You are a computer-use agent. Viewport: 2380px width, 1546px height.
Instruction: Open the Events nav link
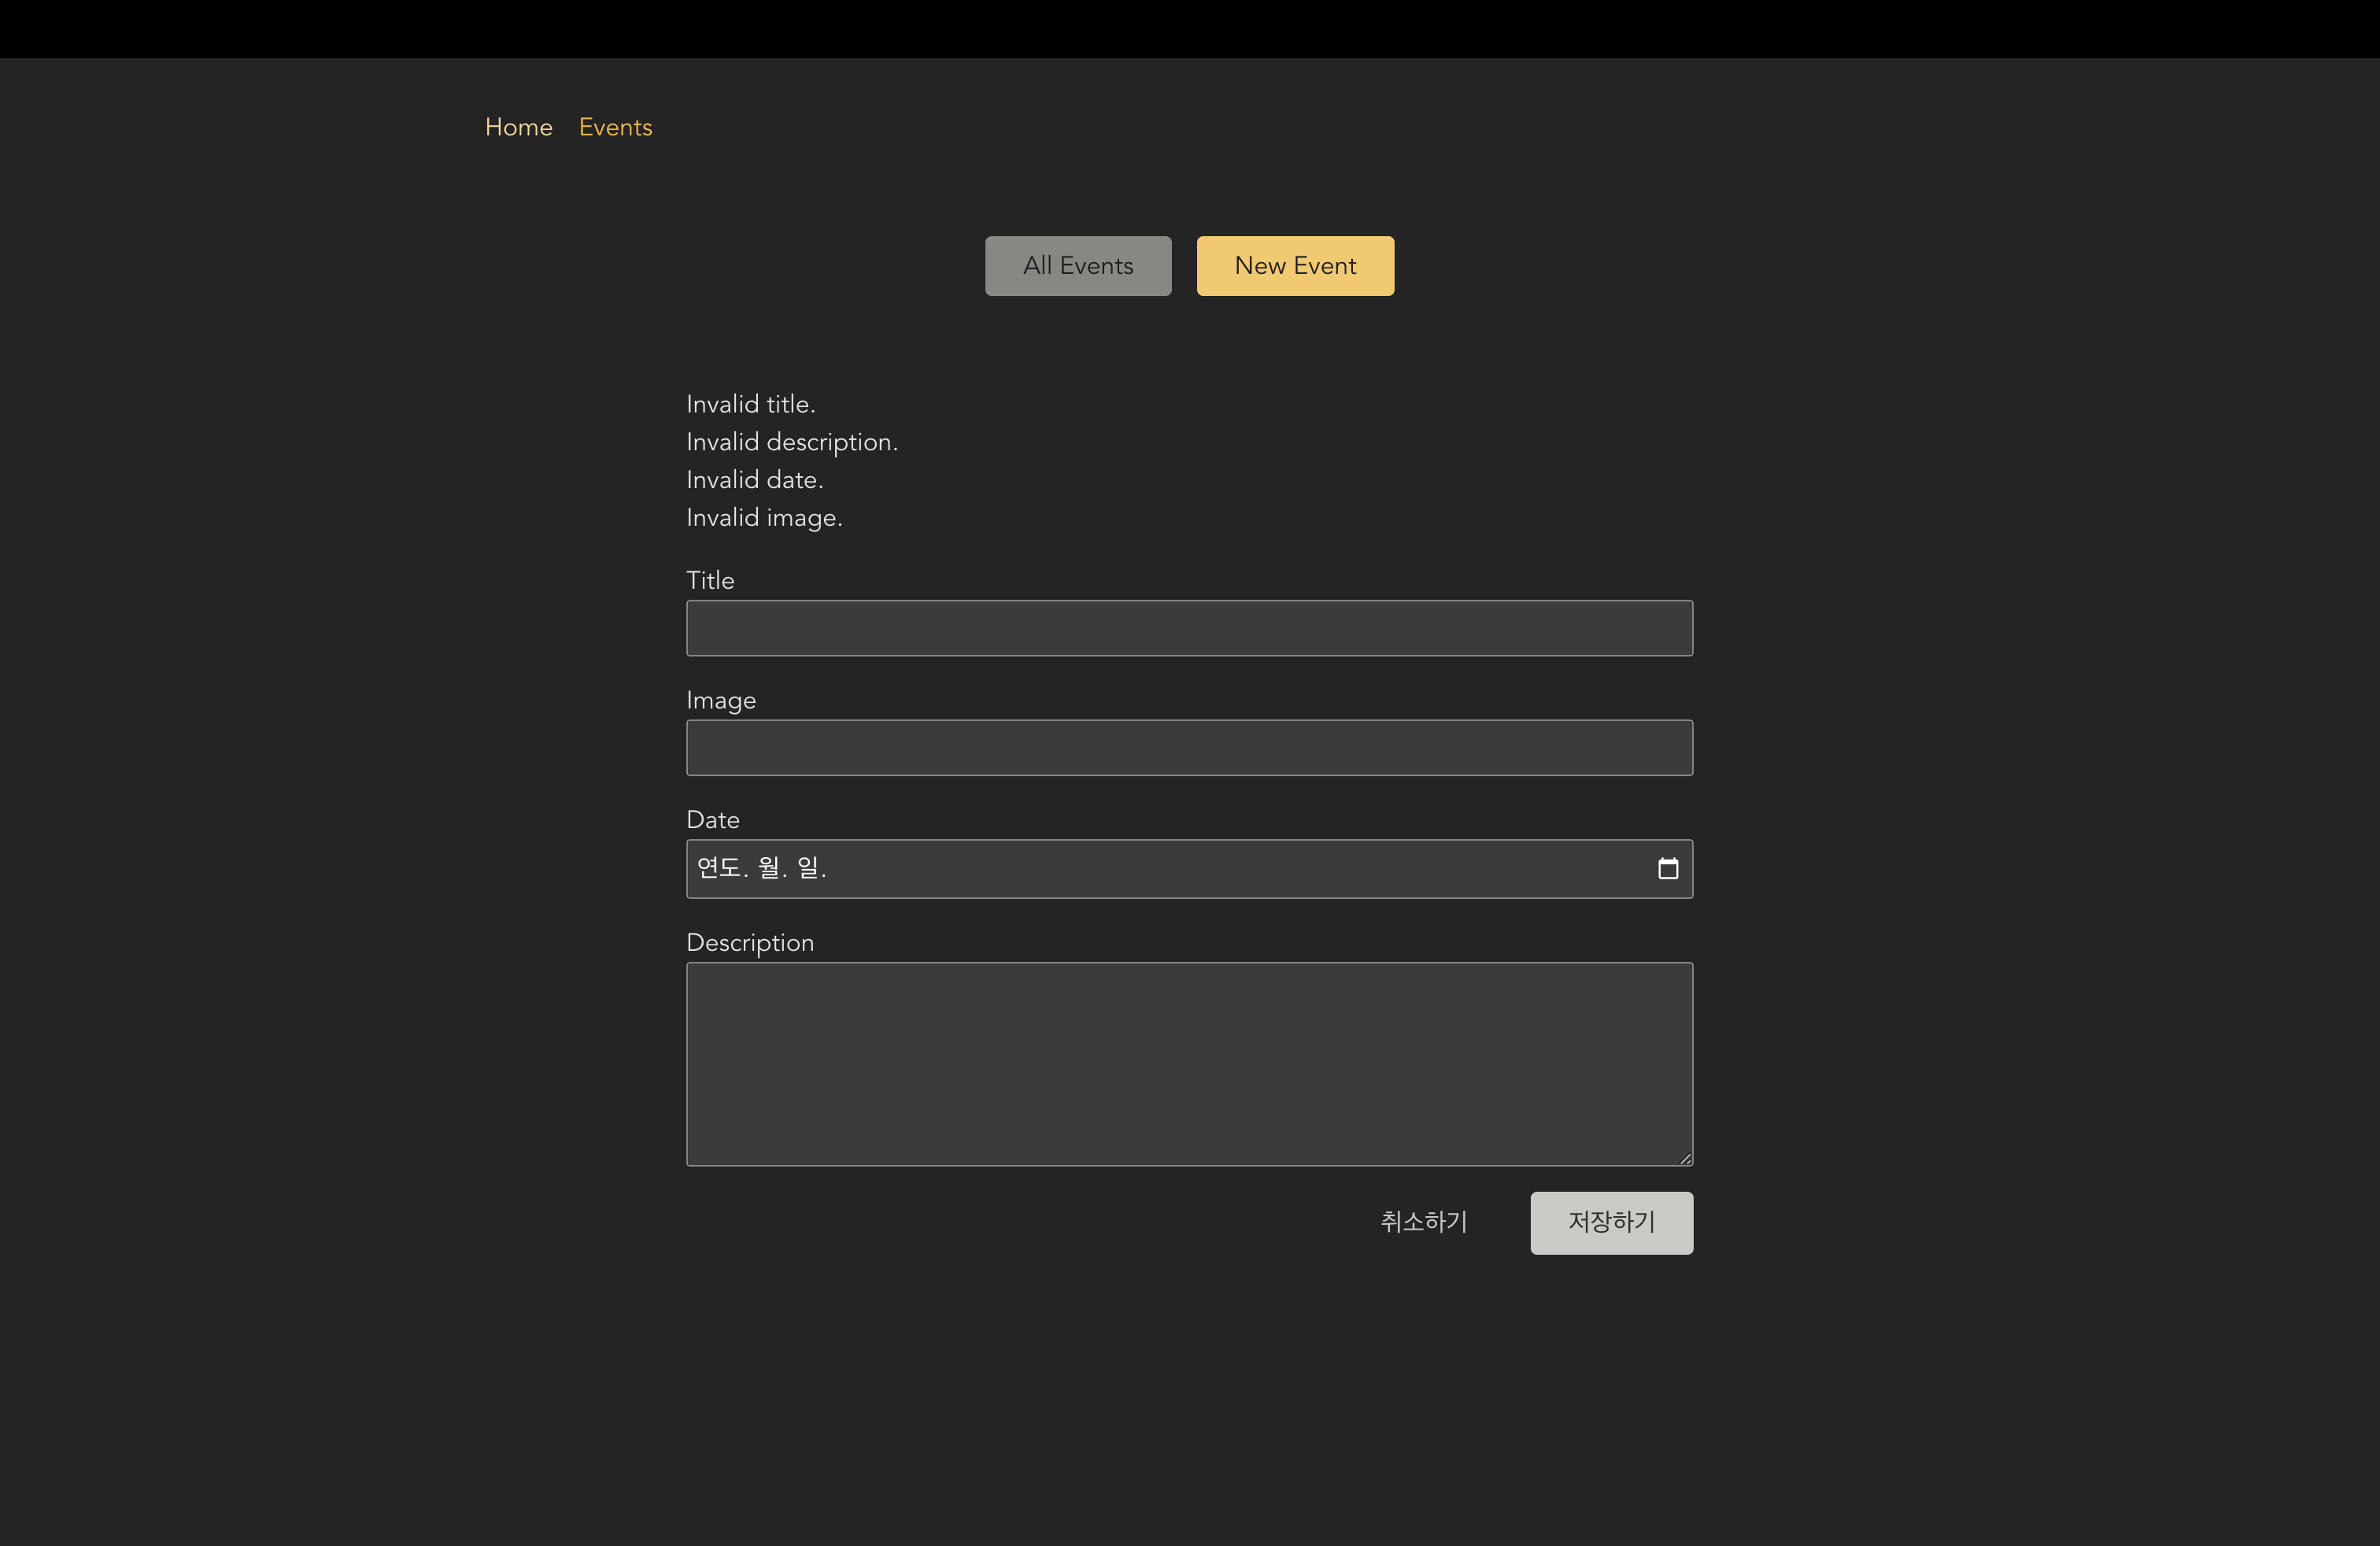pyautogui.click(x=615, y=127)
